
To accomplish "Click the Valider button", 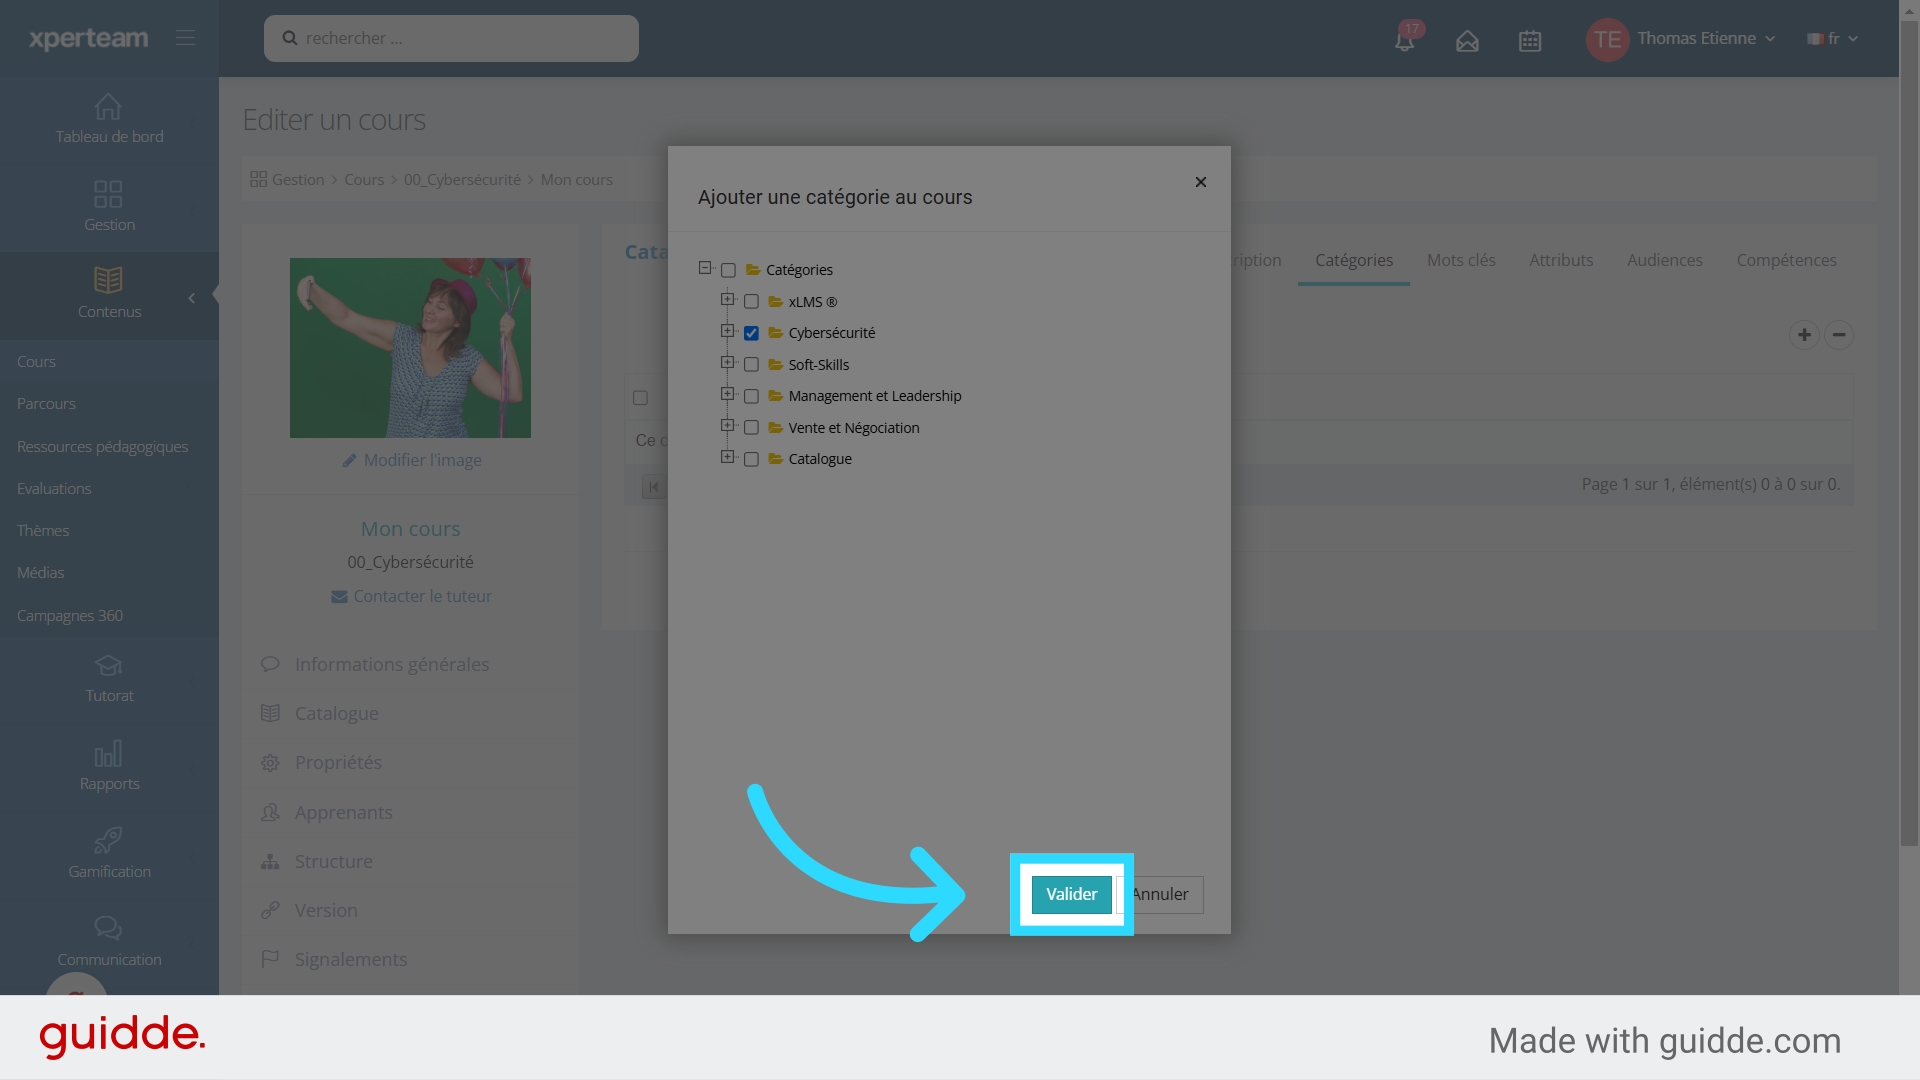I will 1071,894.
